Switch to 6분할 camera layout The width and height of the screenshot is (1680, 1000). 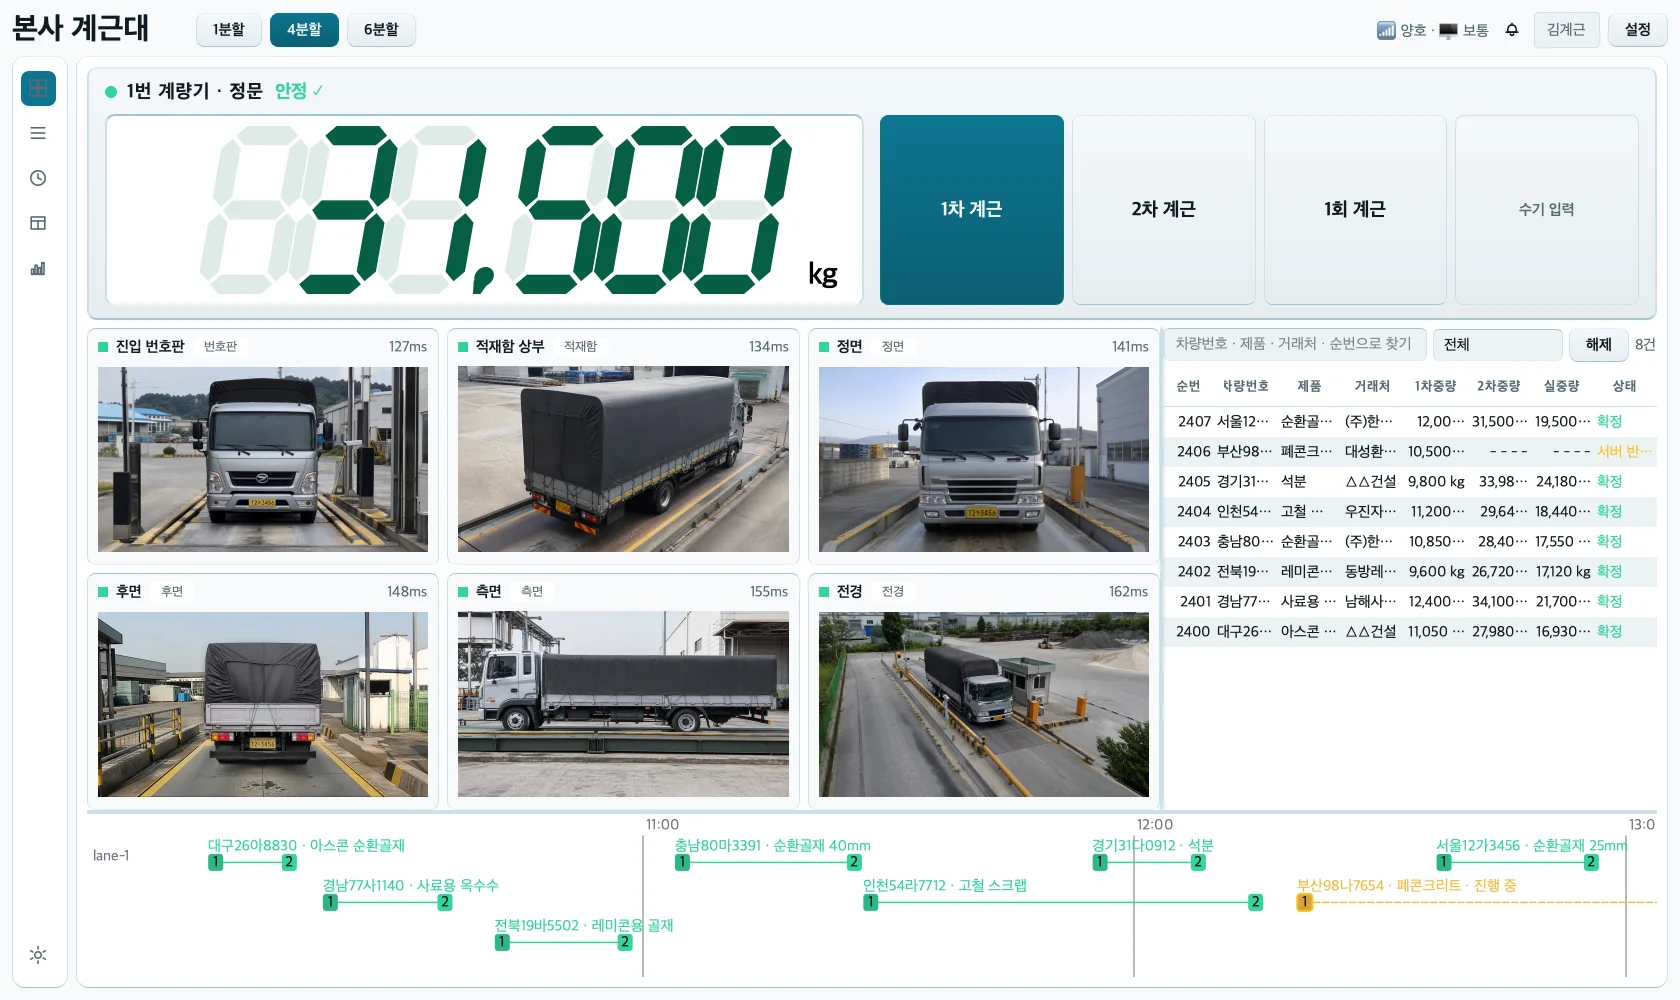coord(381,30)
